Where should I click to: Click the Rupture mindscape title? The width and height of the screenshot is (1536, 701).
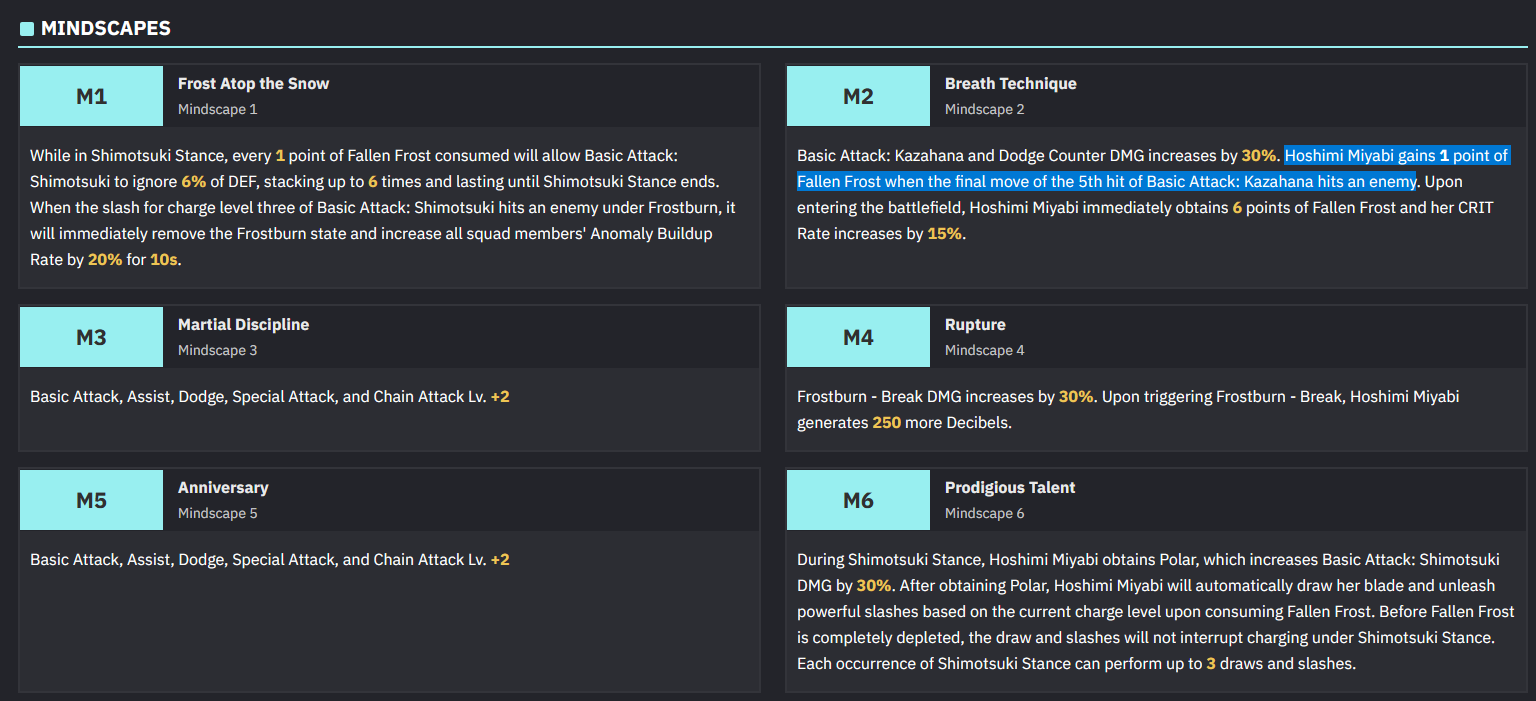click(x=975, y=325)
